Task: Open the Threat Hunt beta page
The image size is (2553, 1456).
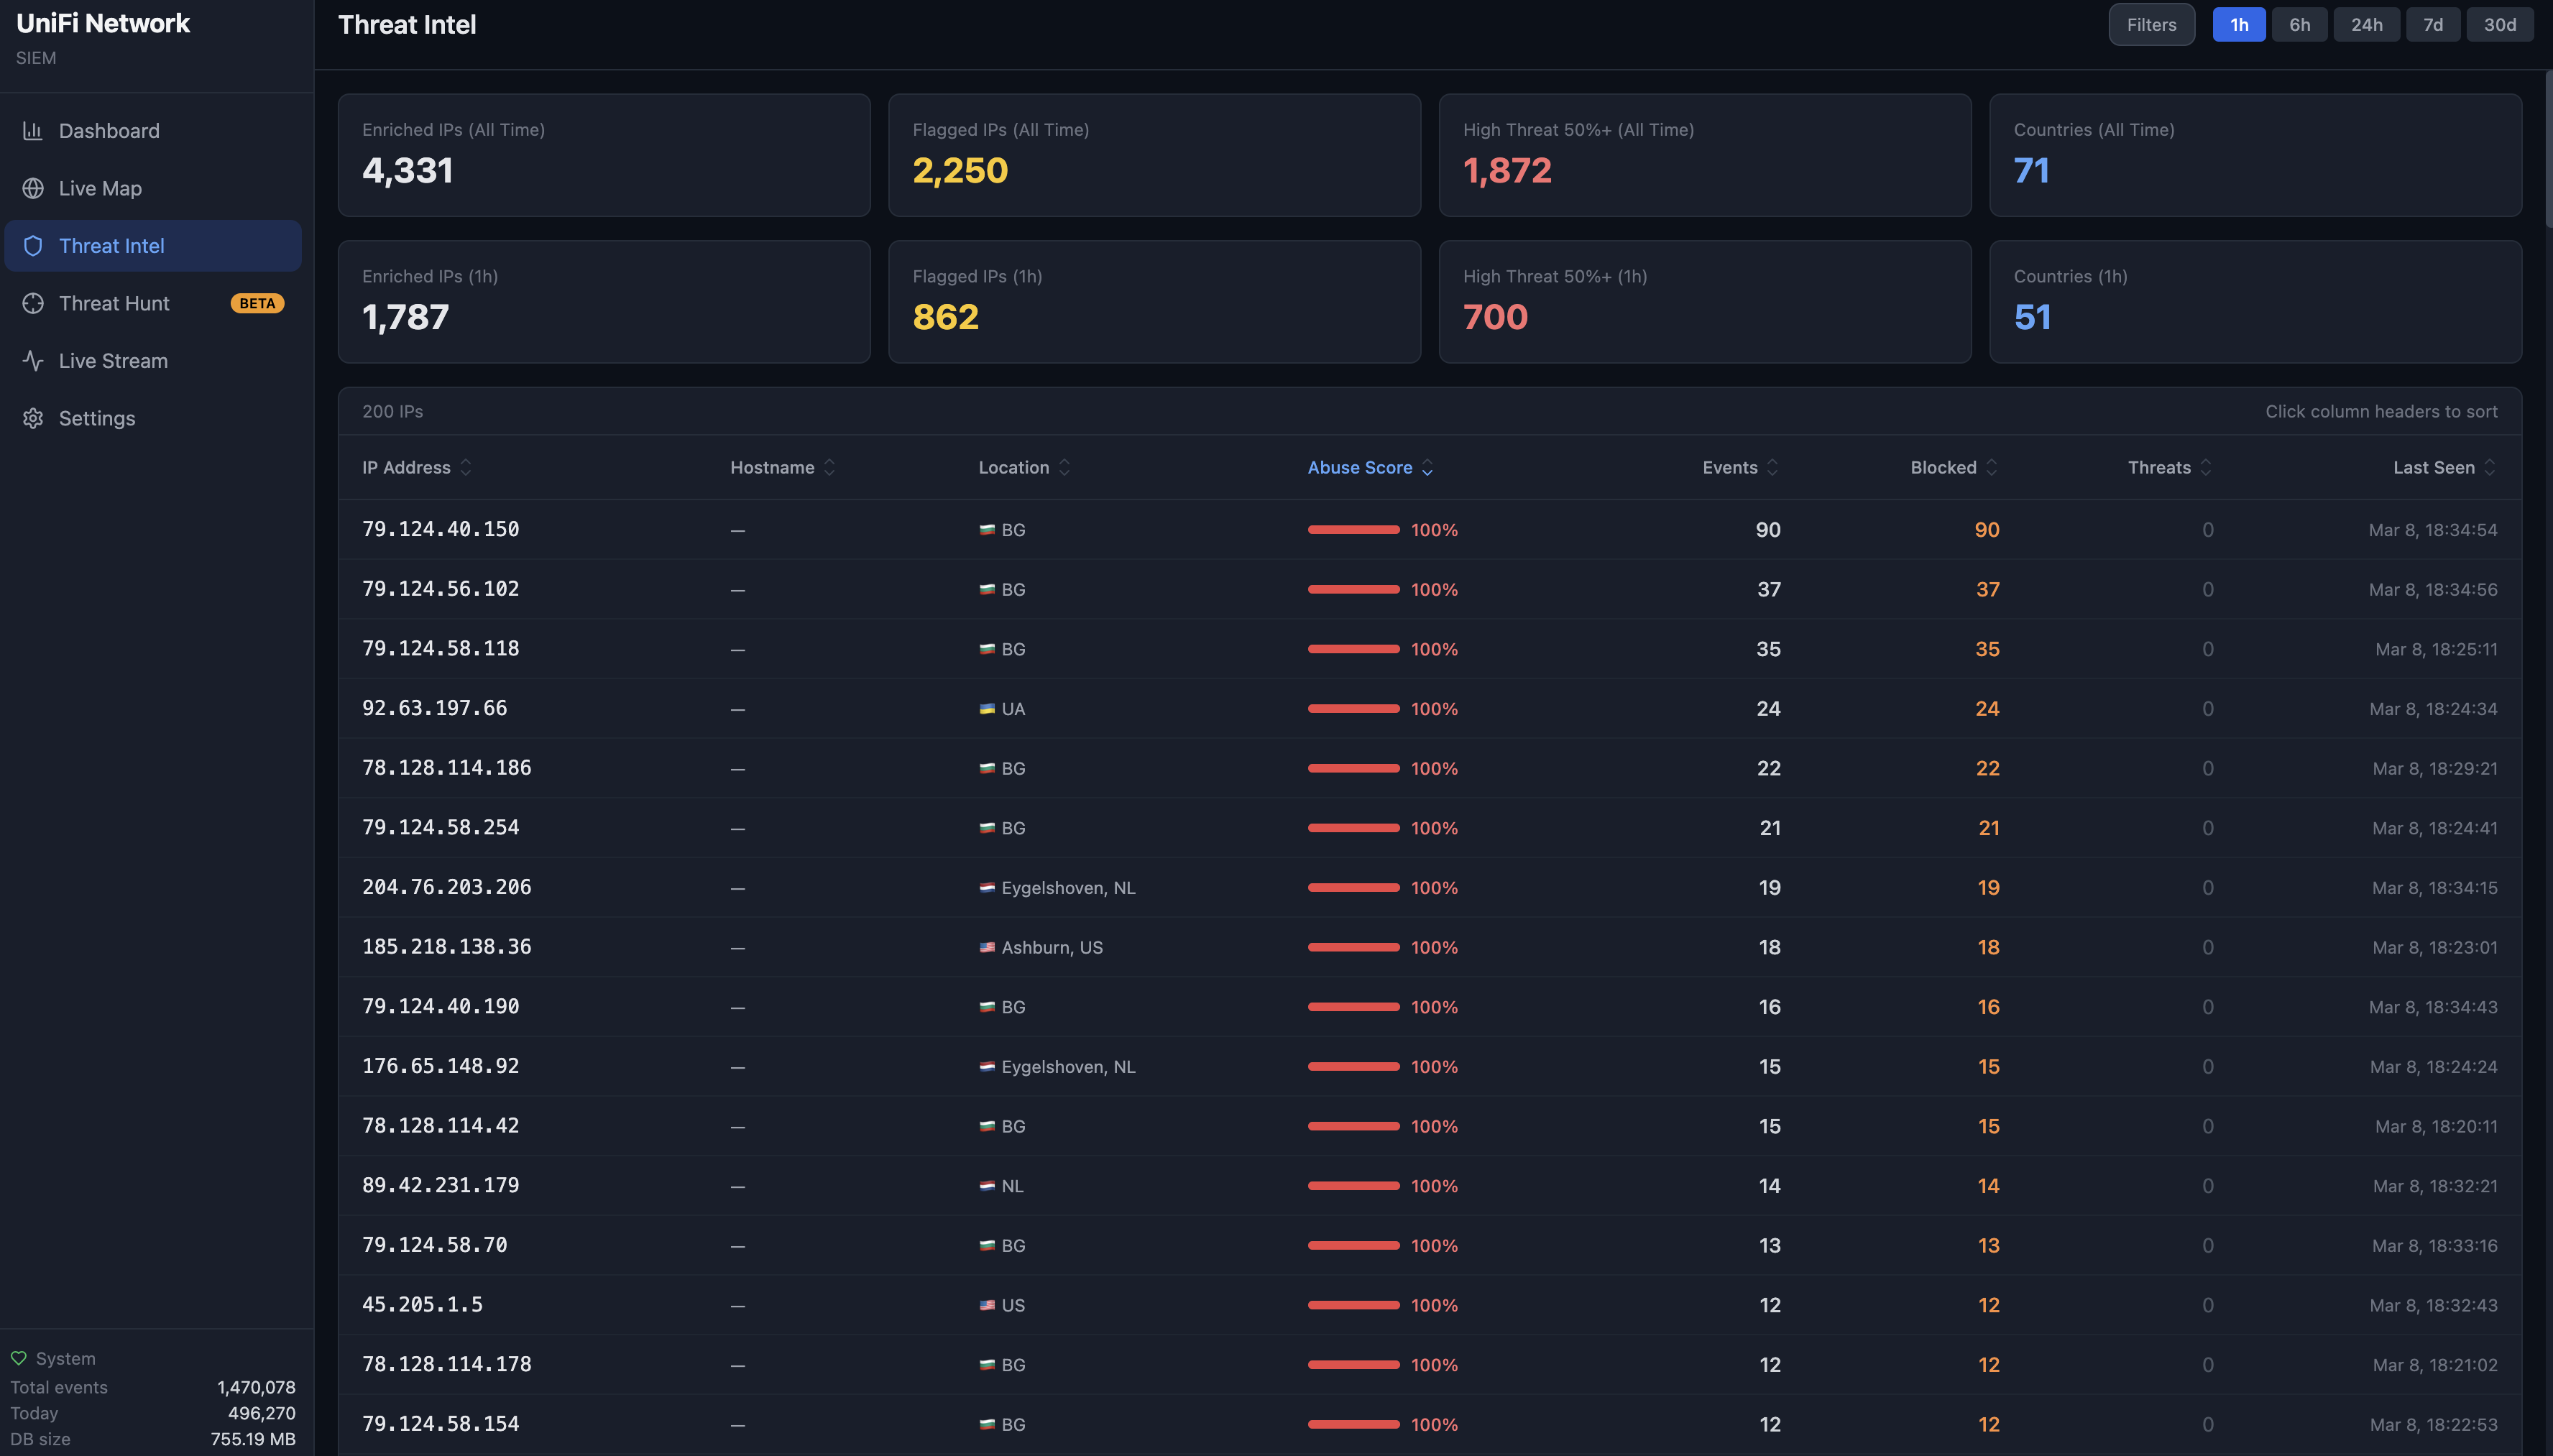Action: 114,303
